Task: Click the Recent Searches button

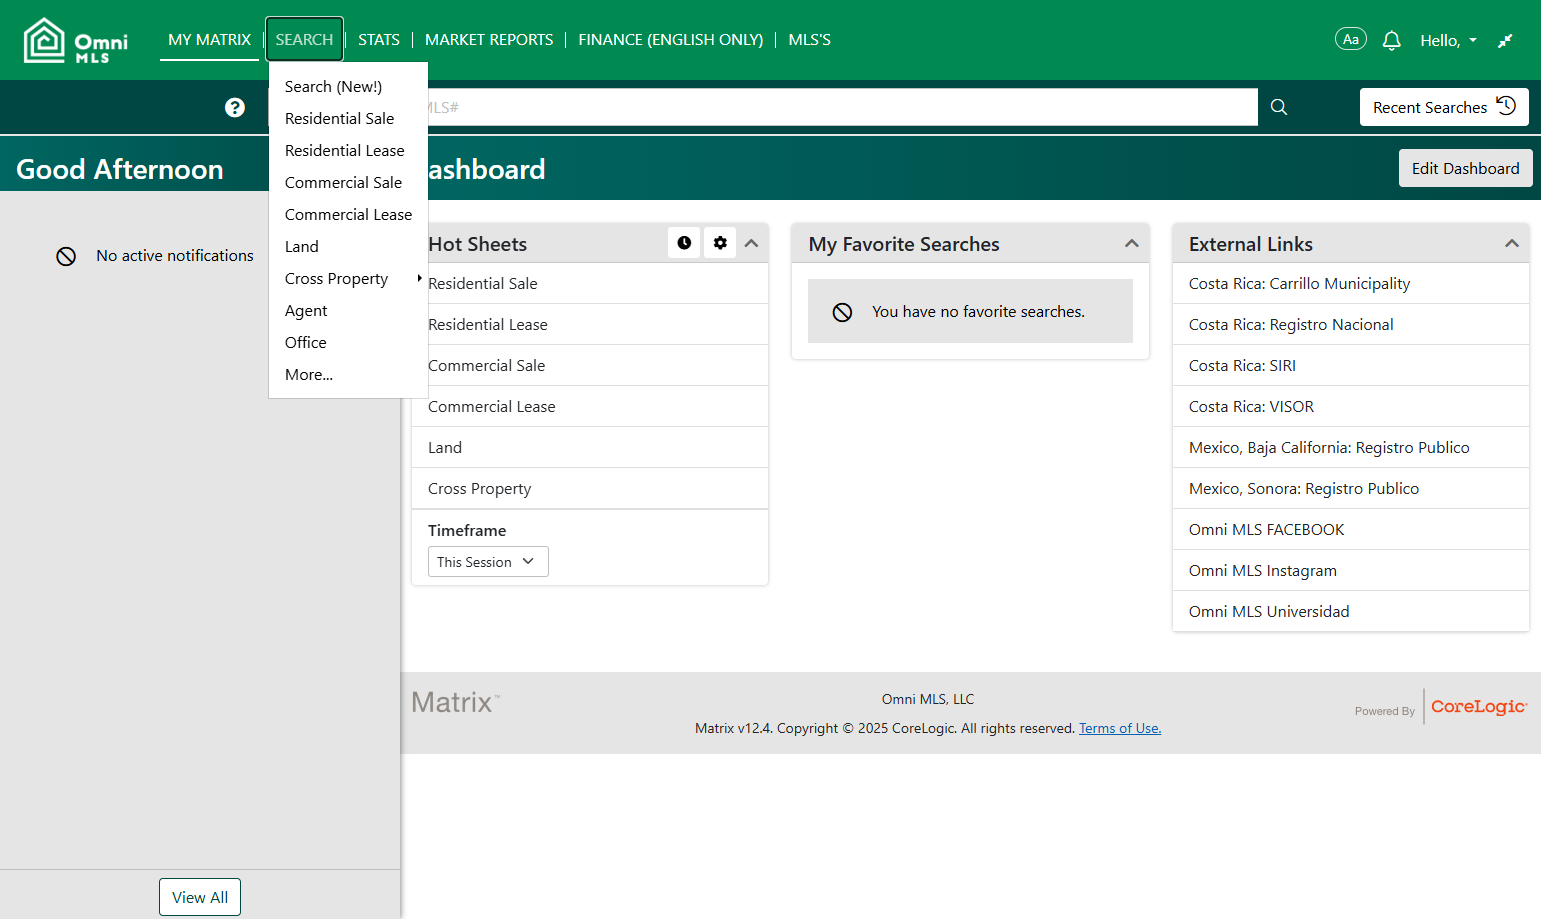Action: point(1444,107)
